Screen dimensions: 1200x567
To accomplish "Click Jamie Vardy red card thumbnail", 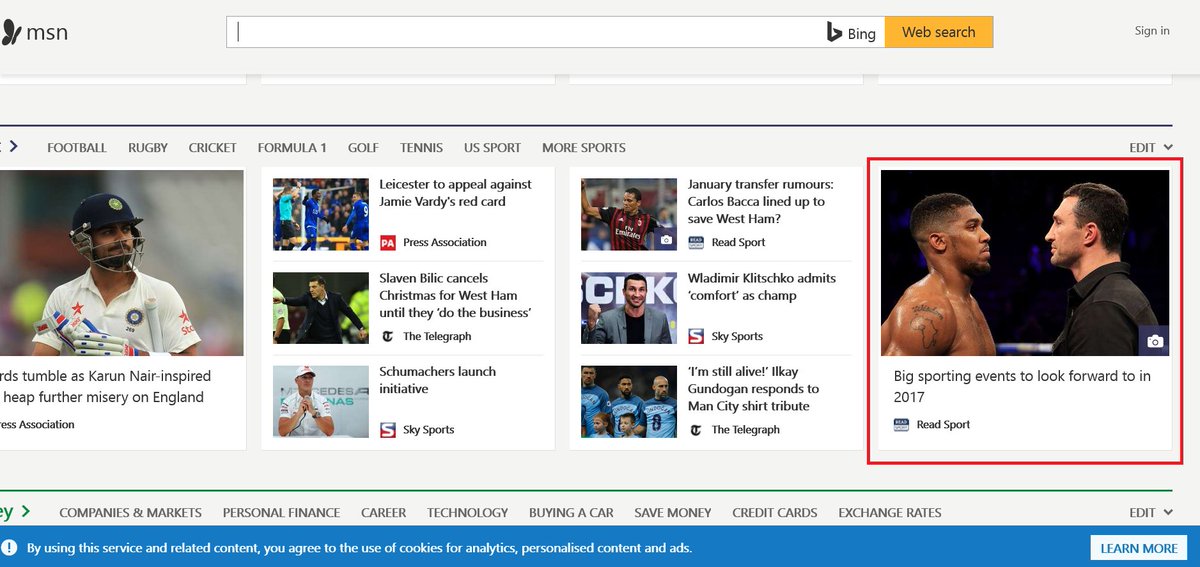I will pyautogui.click(x=321, y=214).
